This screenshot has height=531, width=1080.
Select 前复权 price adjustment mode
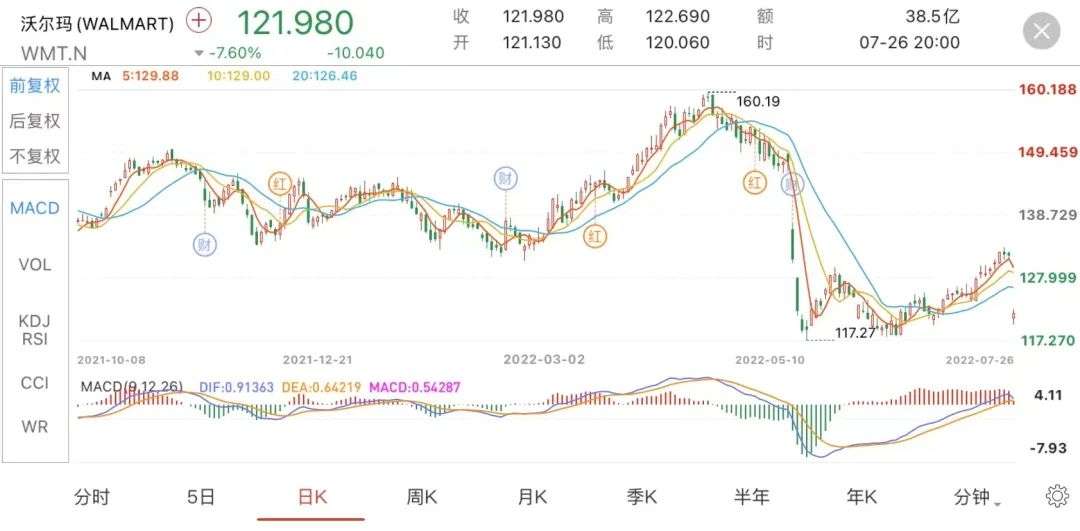point(35,86)
